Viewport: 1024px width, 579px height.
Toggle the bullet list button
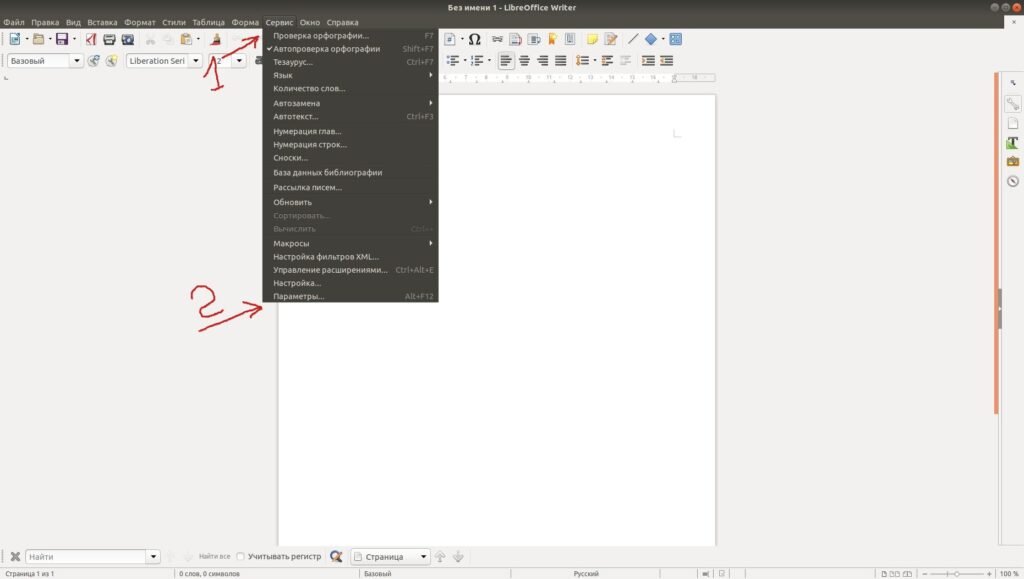tap(453, 61)
